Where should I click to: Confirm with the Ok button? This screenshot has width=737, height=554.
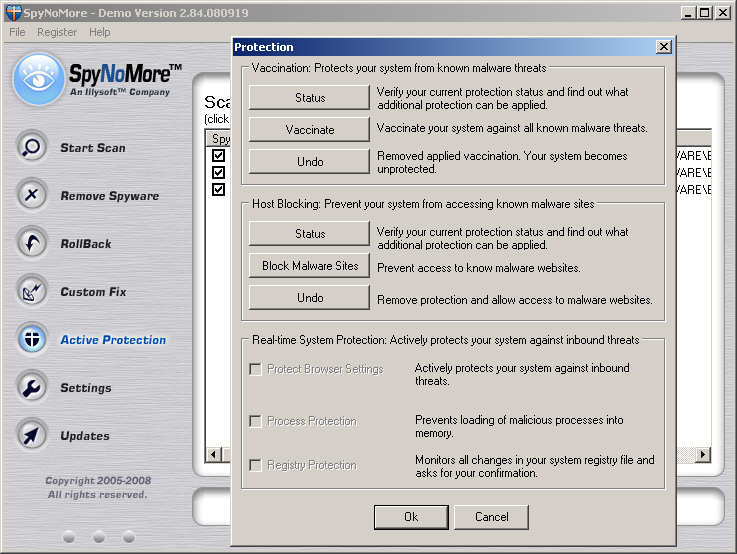411,517
